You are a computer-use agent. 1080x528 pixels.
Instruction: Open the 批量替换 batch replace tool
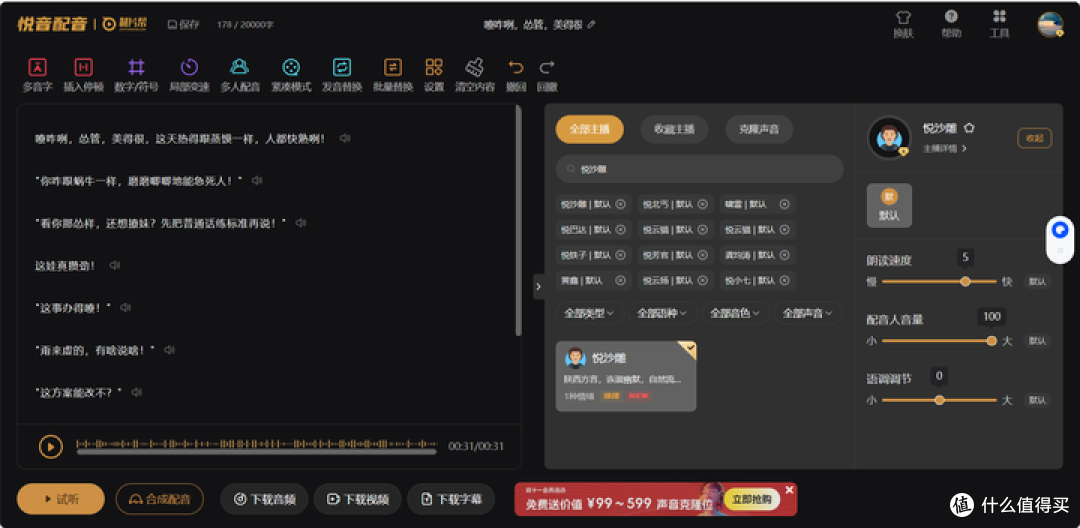(x=393, y=75)
